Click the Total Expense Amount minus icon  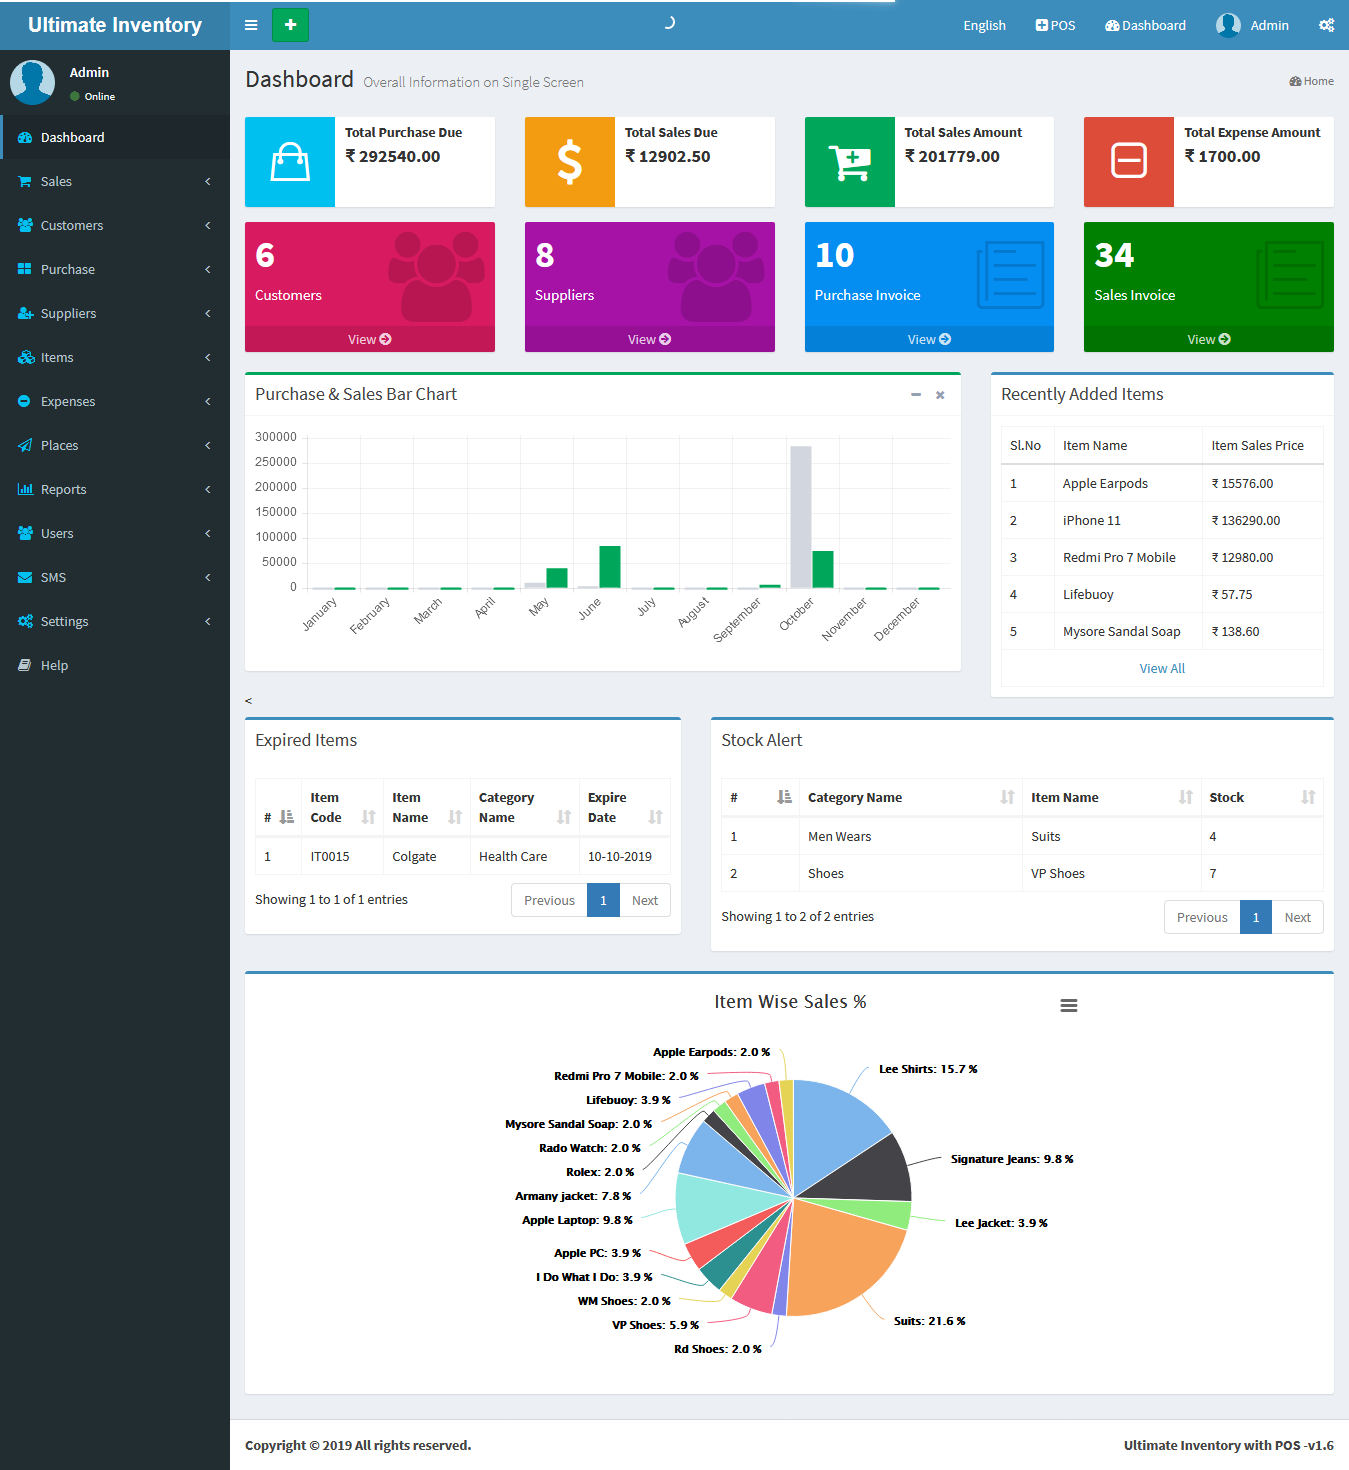[1128, 162]
